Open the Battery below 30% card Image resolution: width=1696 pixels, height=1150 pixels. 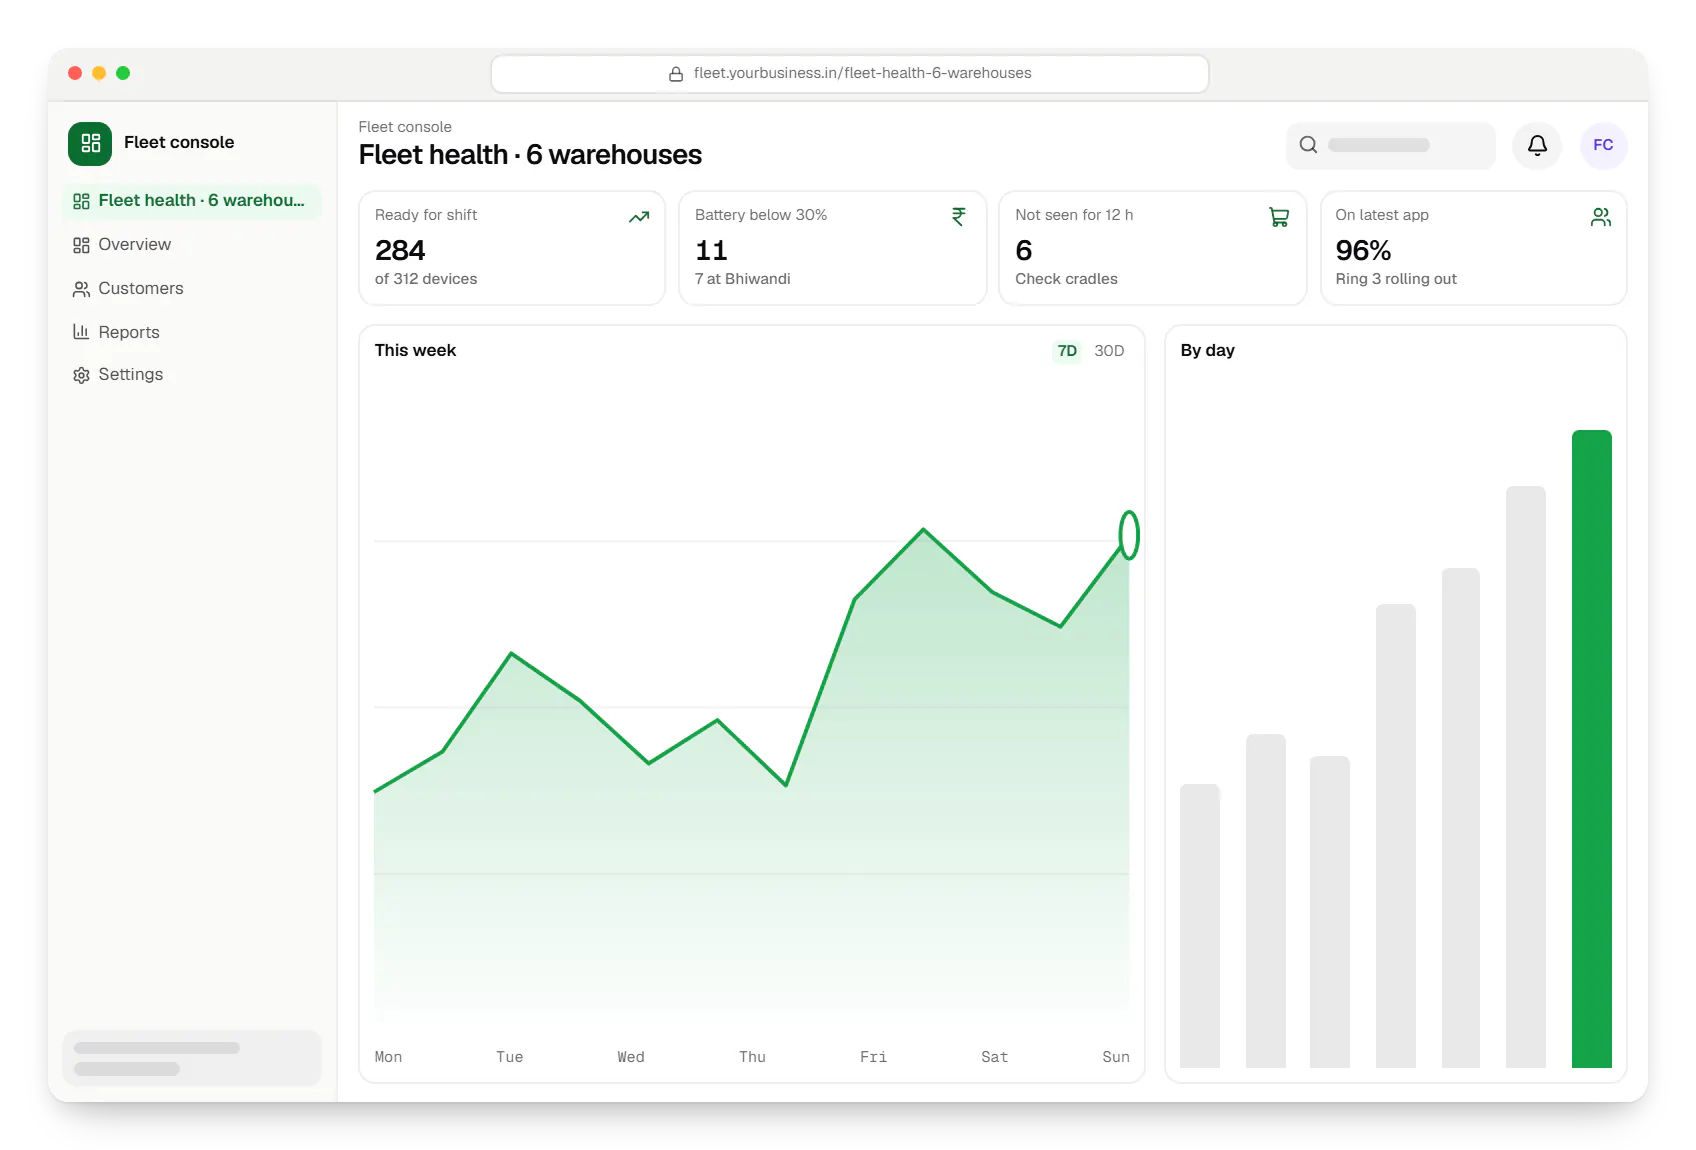pos(833,248)
